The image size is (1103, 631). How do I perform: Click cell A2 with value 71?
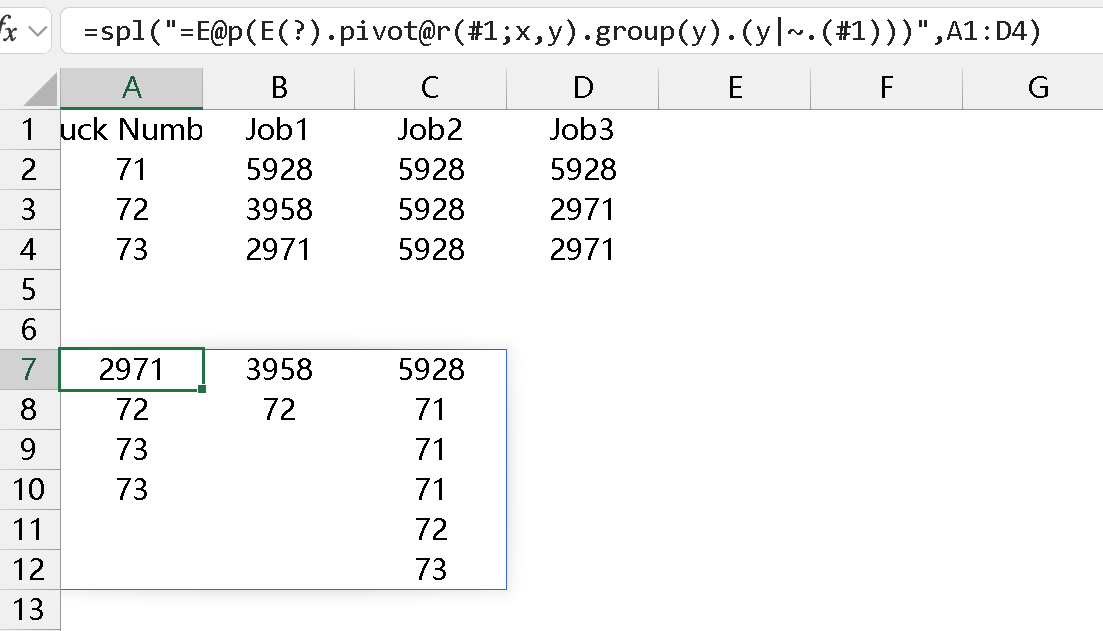[131, 170]
